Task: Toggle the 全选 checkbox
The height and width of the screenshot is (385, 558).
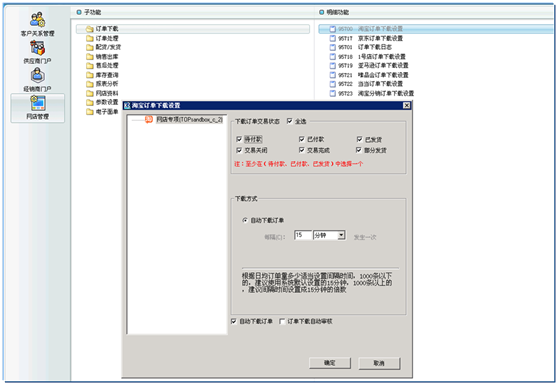Action: click(290, 121)
